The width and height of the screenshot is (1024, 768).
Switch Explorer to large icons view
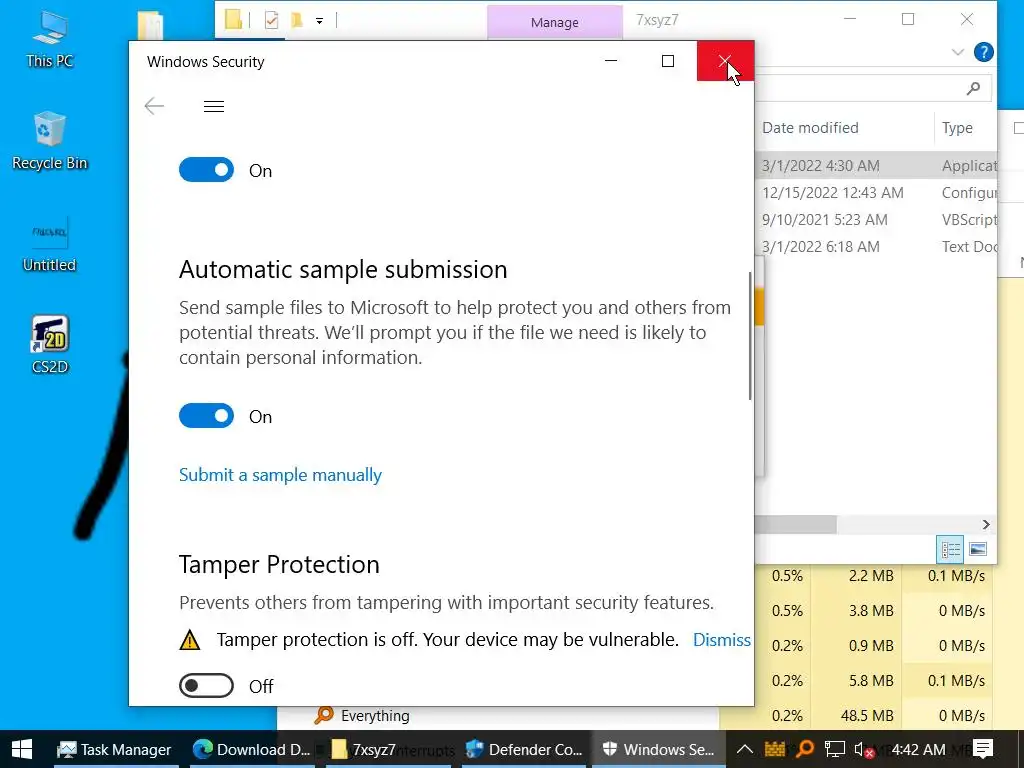[x=978, y=549]
